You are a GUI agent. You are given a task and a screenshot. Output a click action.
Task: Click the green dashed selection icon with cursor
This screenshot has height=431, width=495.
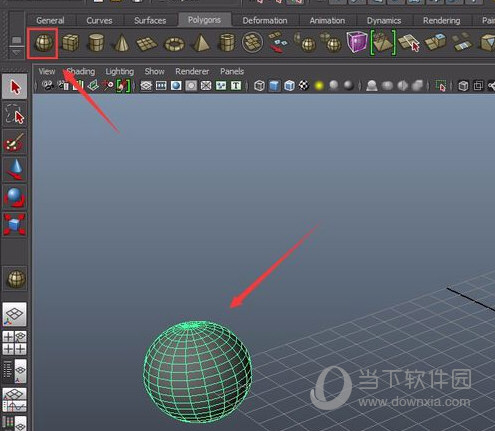(x=441, y=86)
